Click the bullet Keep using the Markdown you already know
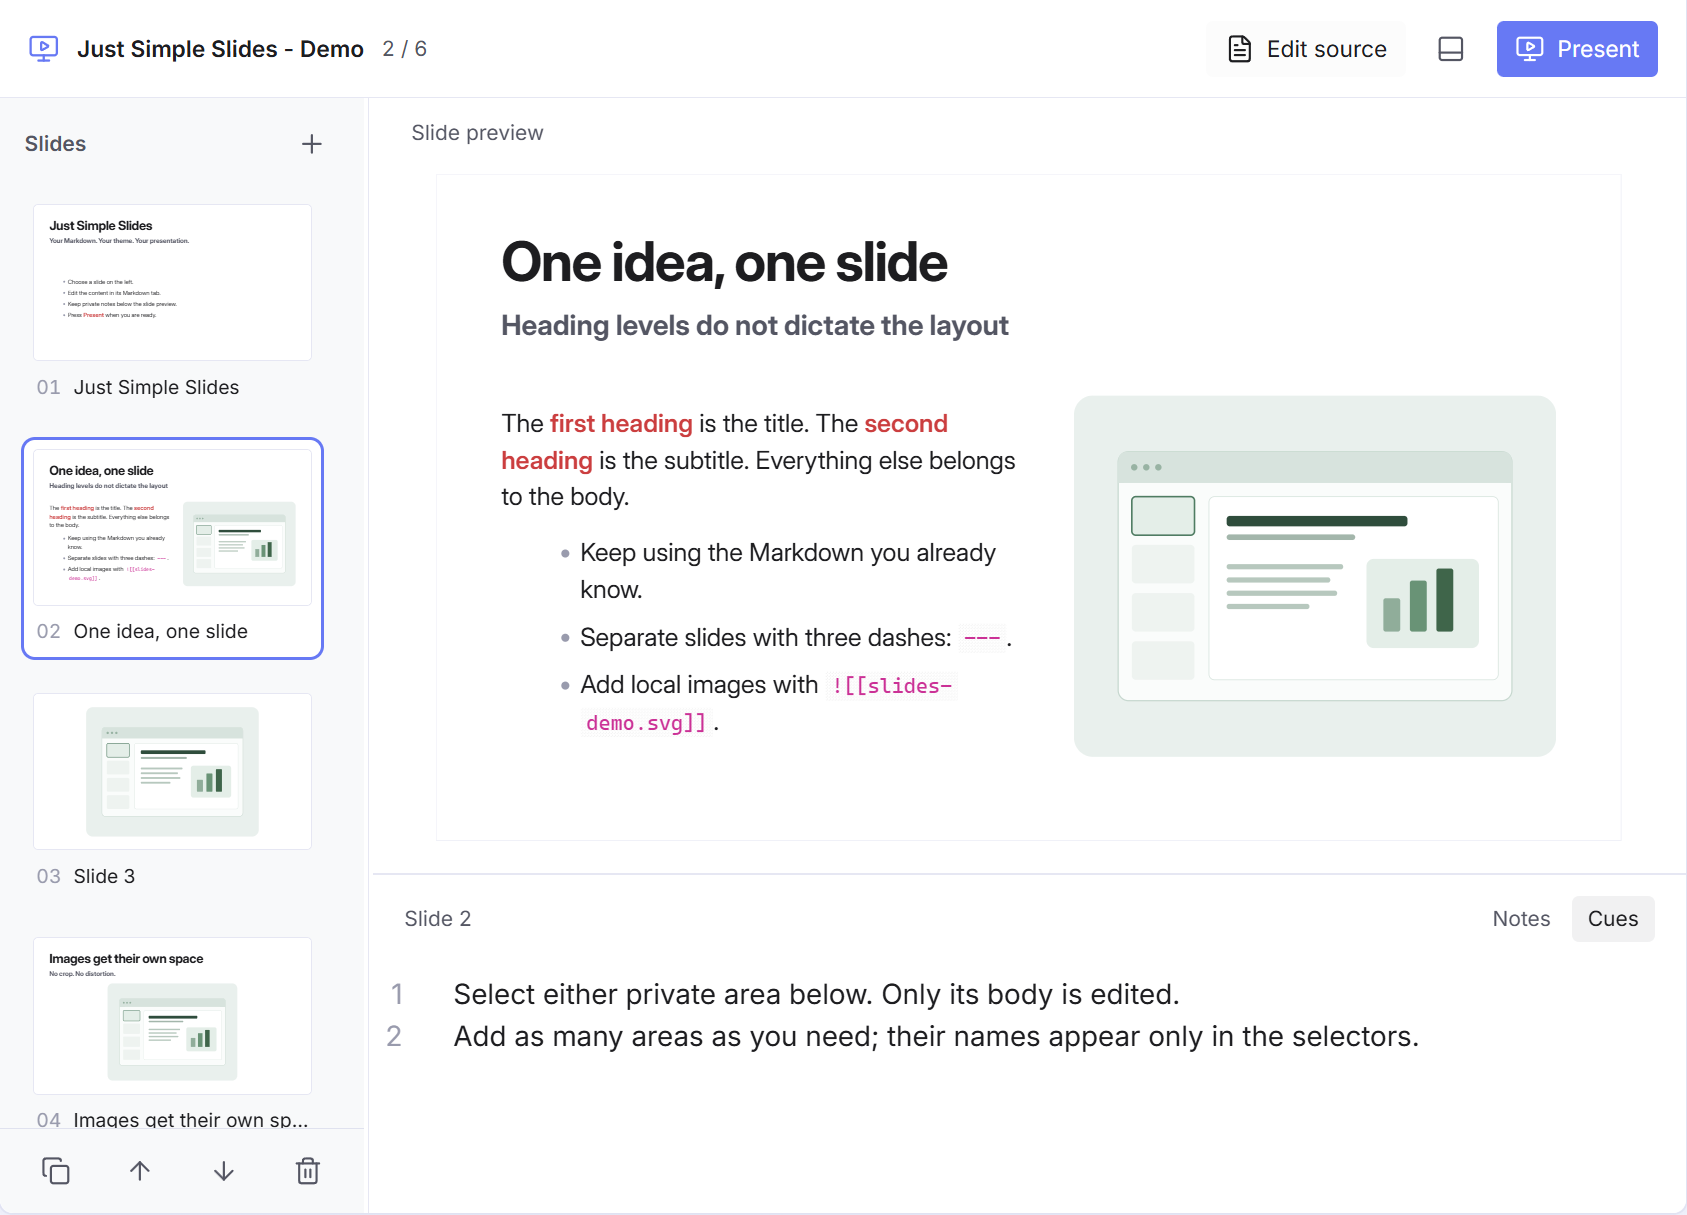This screenshot has height=1215, width=1687. (788, 571)
